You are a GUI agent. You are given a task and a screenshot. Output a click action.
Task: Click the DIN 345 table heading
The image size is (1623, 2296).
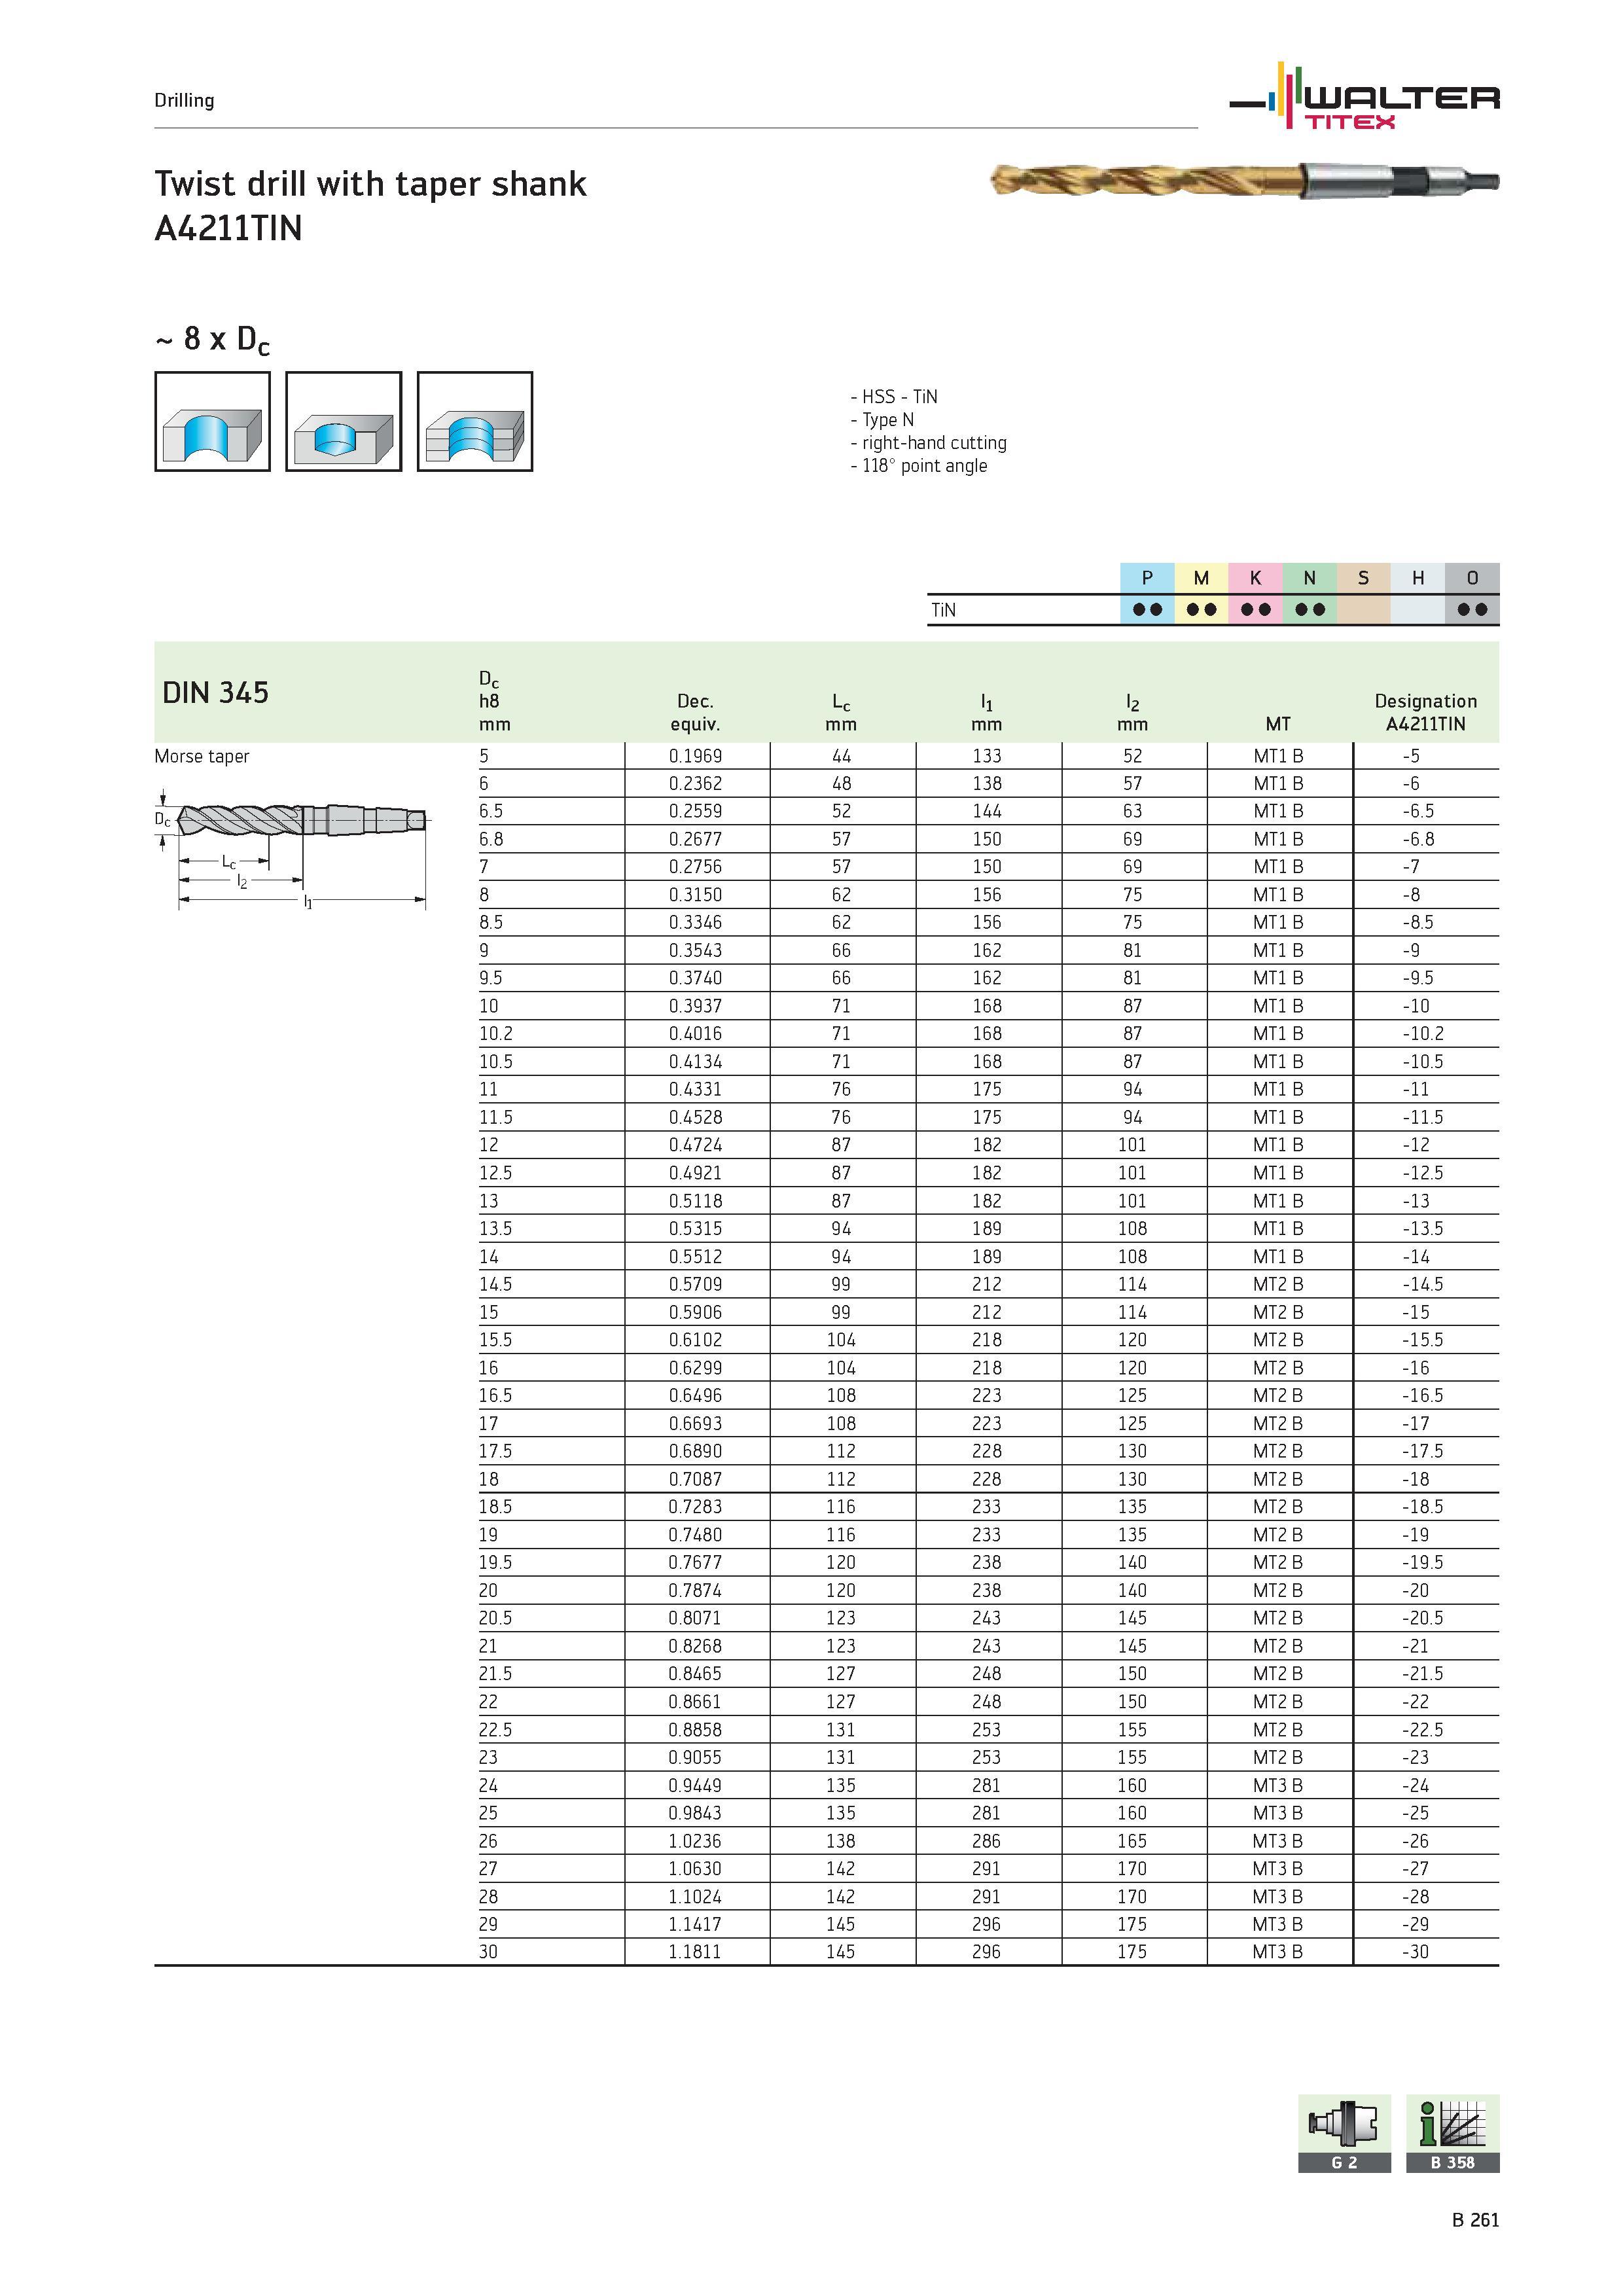(x=215, y=693)
